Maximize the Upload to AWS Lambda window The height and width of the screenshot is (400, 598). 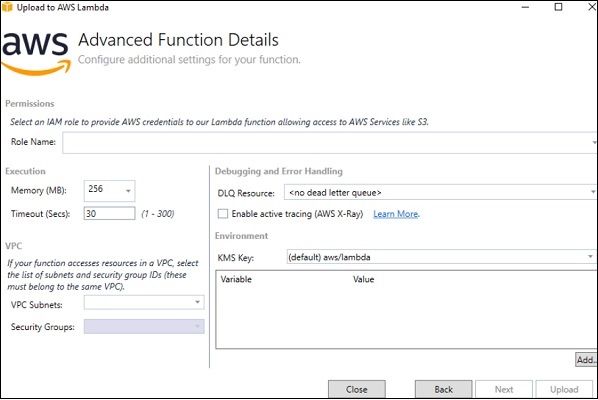click(558, 7)
